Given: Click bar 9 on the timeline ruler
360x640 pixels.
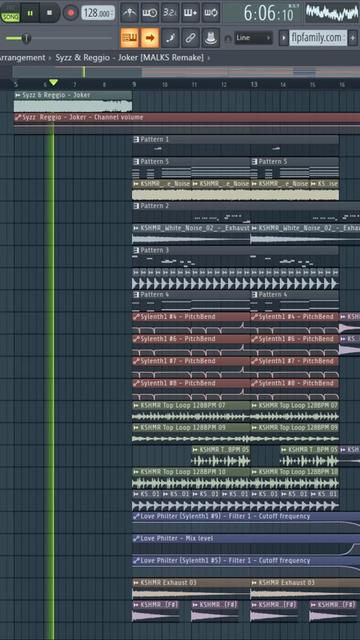Looking at the screenshot, I should [134, 84].
